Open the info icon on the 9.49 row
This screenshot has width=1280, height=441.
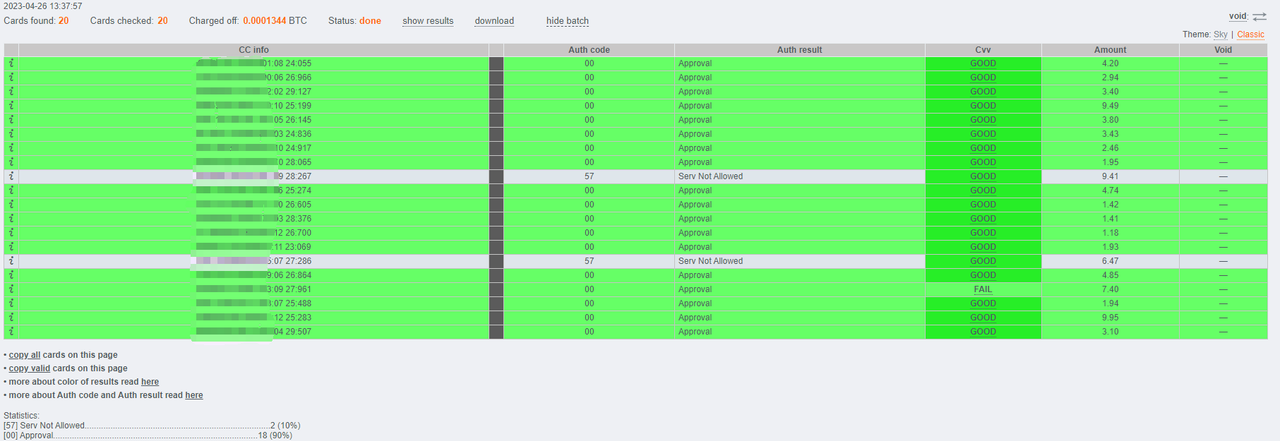coord(11,105)
